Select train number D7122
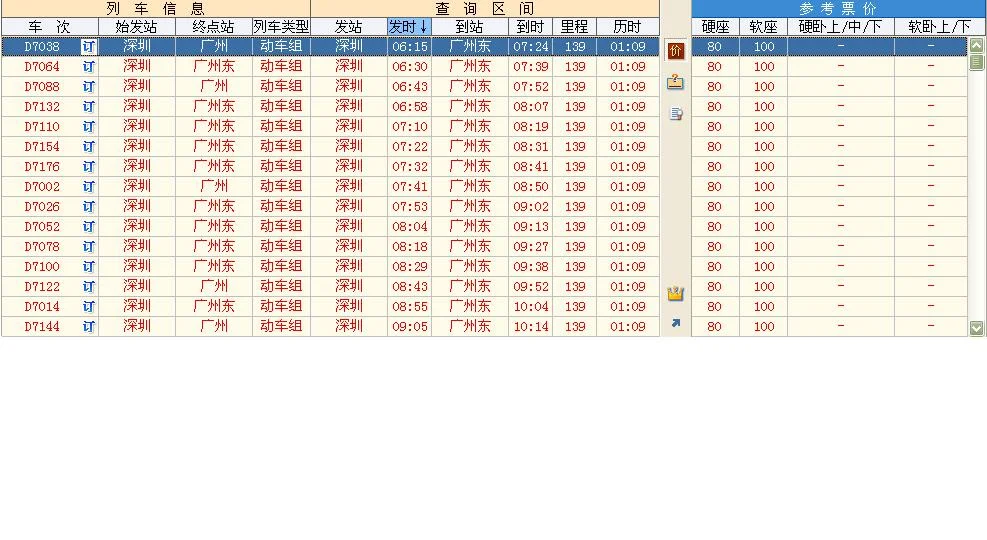This screenshot has height=540, width=987. pyautogui.click(x=42, y=287)
